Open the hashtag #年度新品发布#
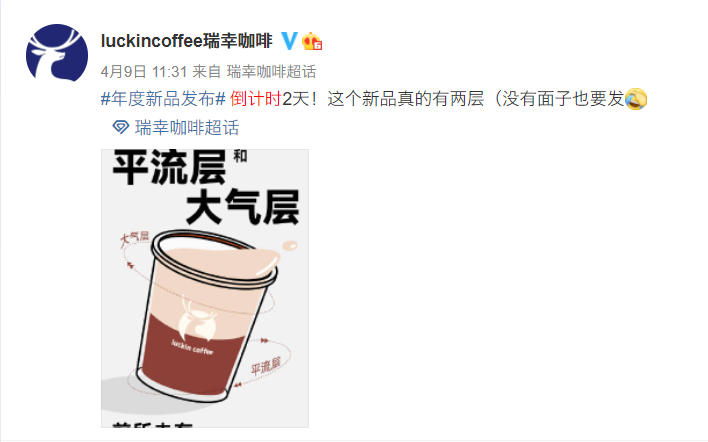708x442 pixels. (x=163, y=99)
